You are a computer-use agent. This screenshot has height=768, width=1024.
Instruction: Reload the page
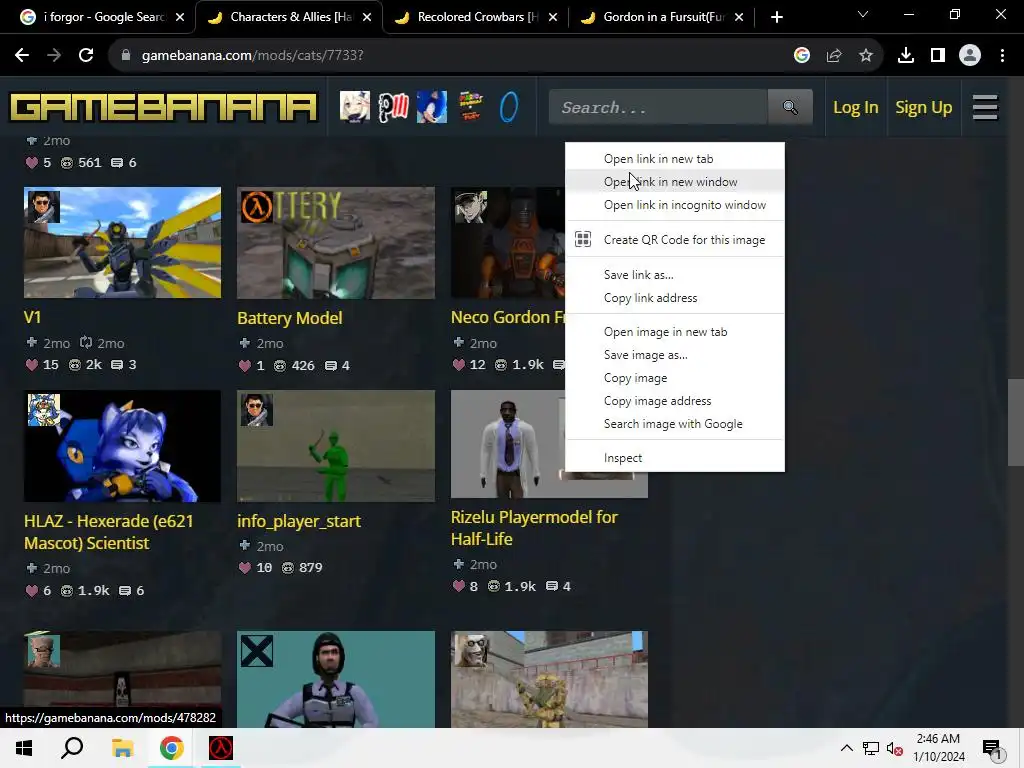pyautogui.click(x=86, y=56)
